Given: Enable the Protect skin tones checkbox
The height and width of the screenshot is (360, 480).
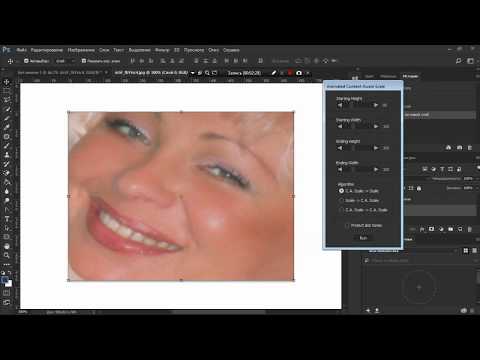Looking at the screenshot, I should [347, 226].
